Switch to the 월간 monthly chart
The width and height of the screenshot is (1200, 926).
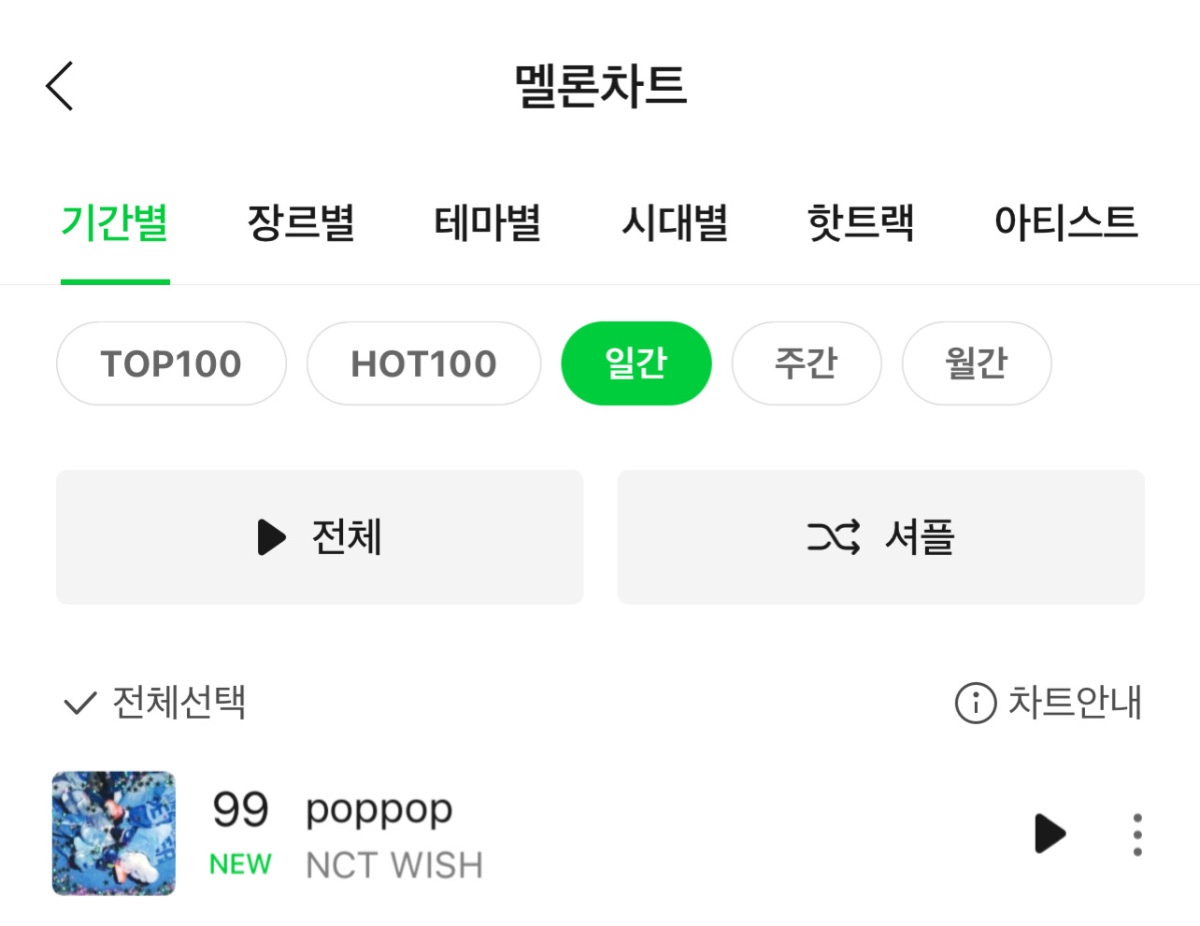[x=976, y=364]
